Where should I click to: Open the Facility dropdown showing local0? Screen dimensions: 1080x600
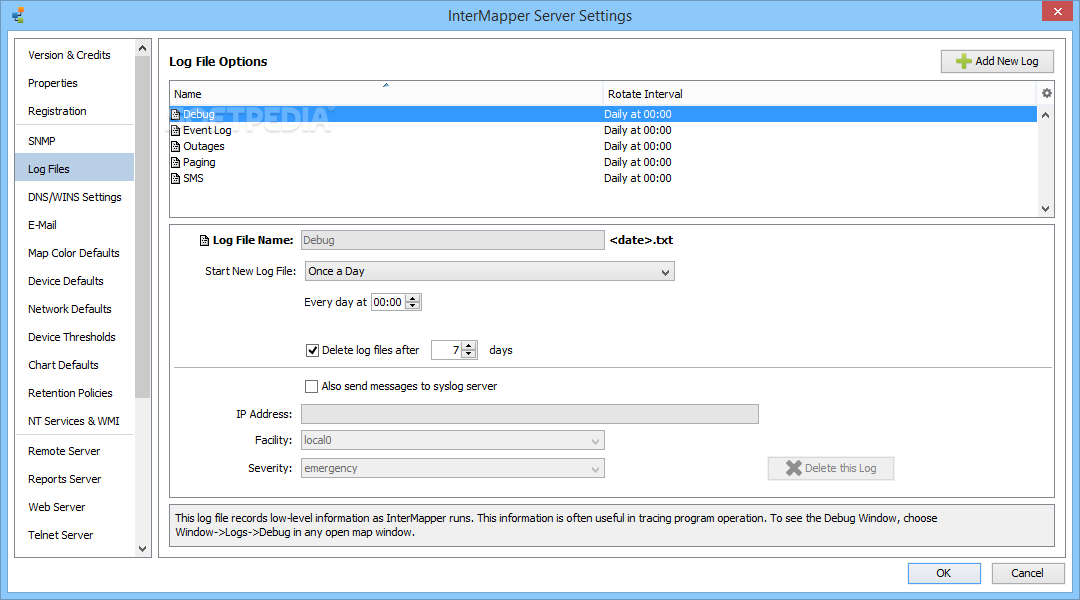453,440
